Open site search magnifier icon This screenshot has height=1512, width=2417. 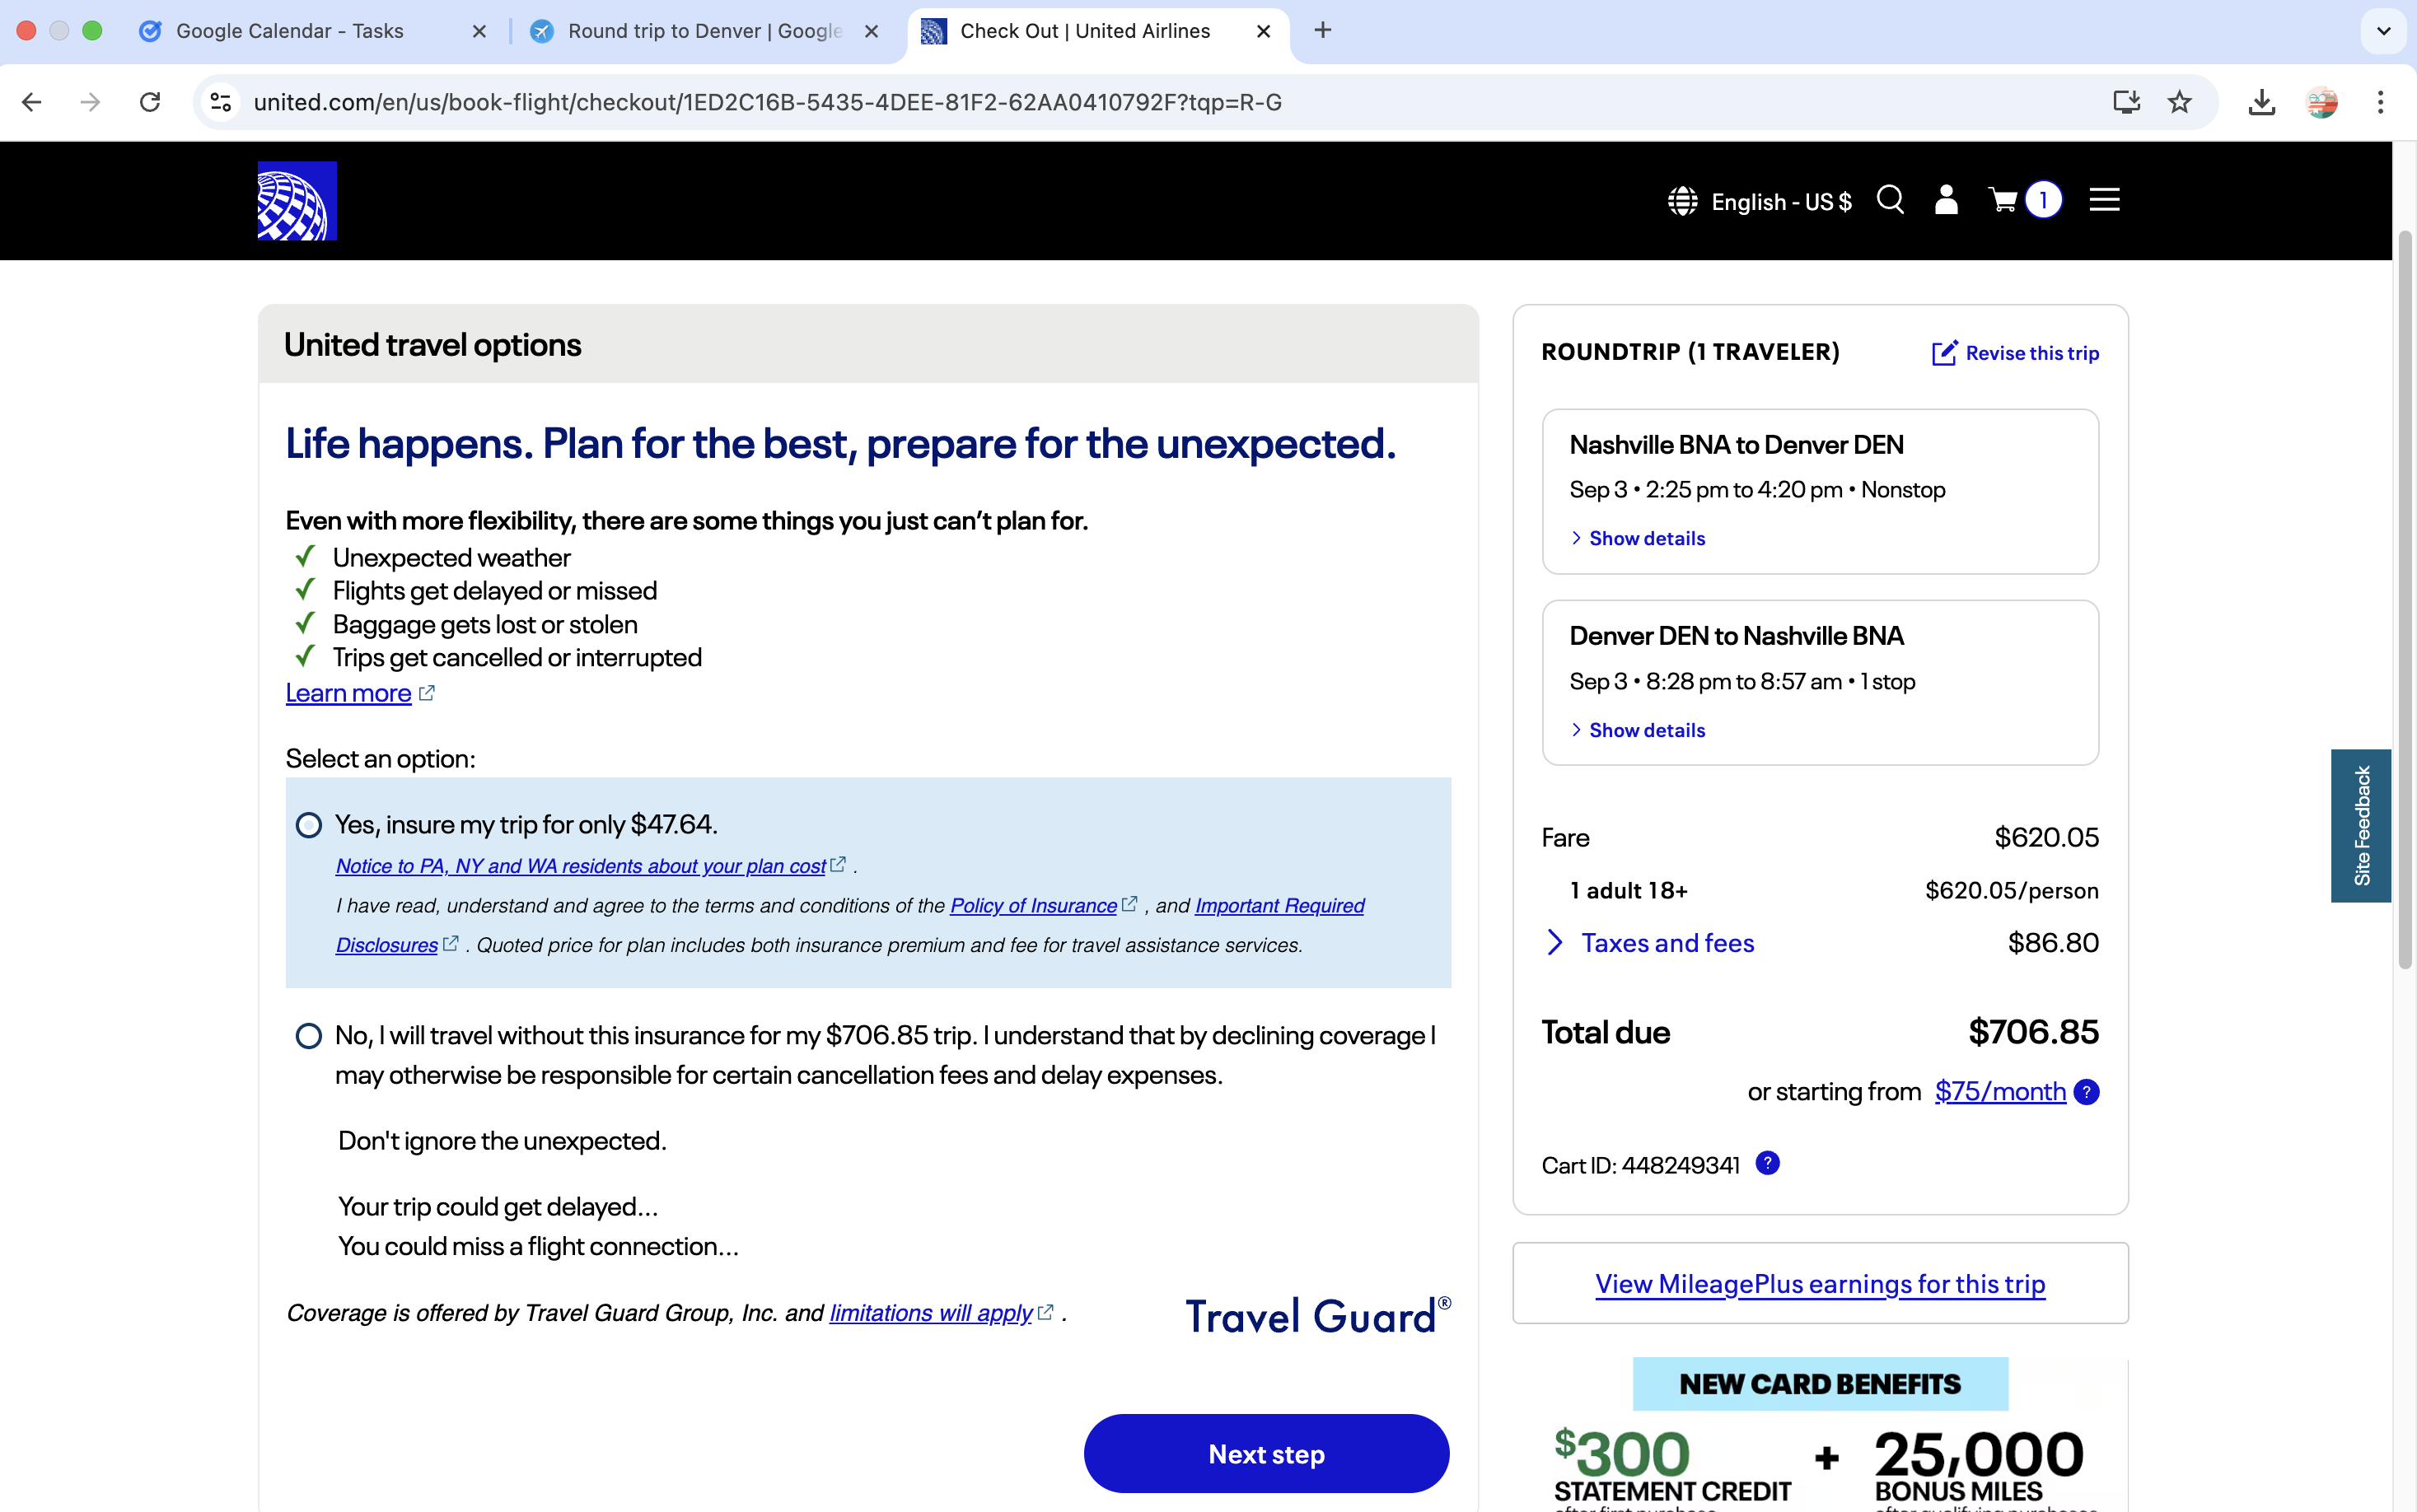pyautogui.click(x=1890, y=200)
